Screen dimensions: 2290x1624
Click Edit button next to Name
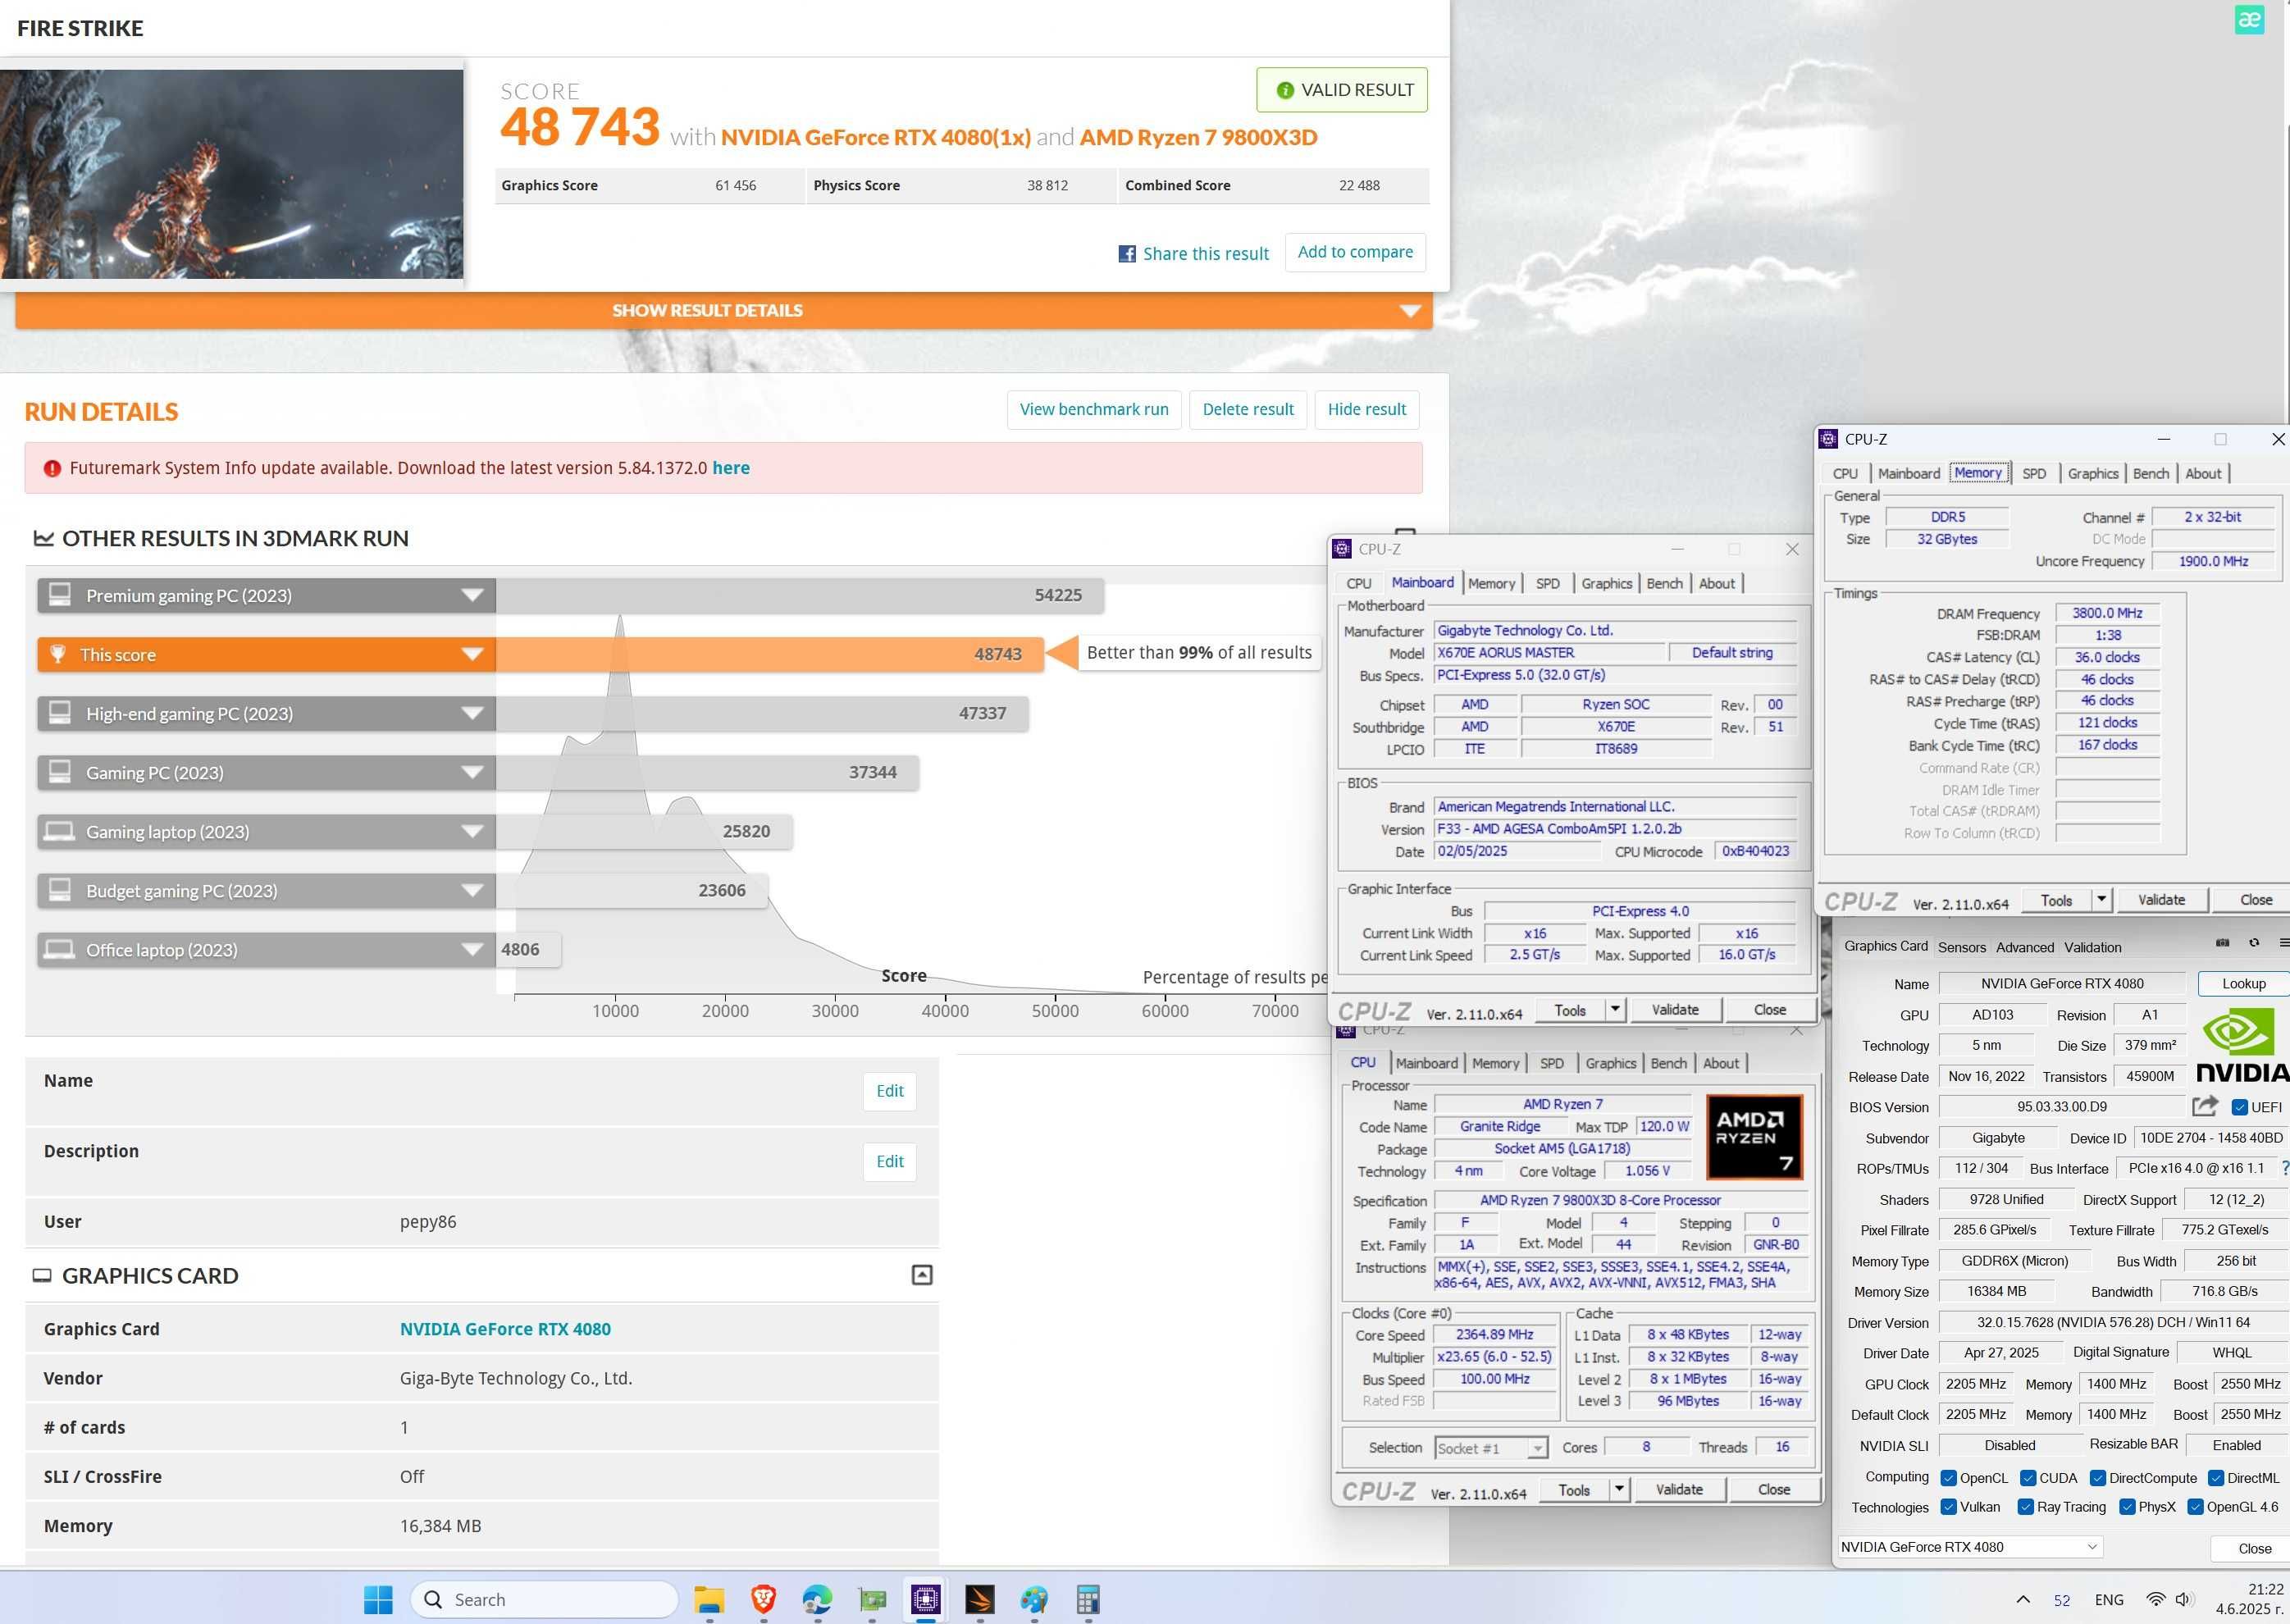pyautogui.click(x=889, y=1091)
